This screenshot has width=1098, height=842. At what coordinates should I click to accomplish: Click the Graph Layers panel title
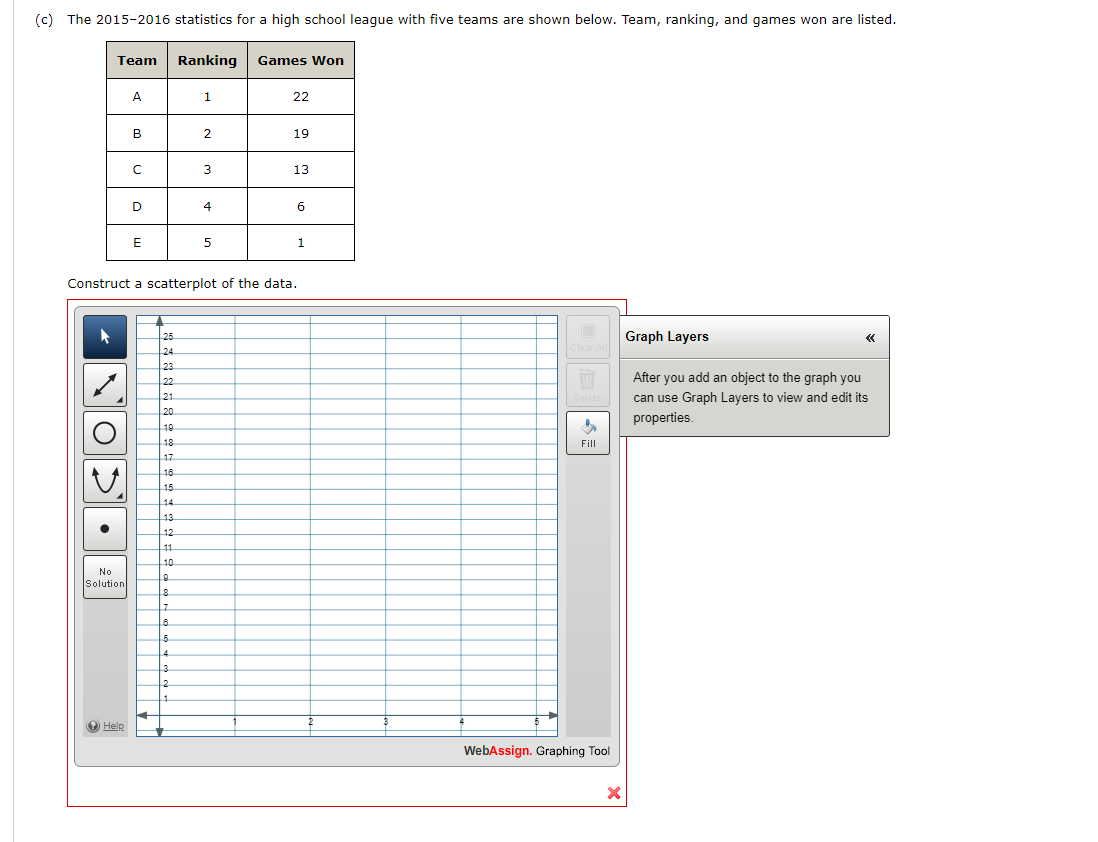668,337
